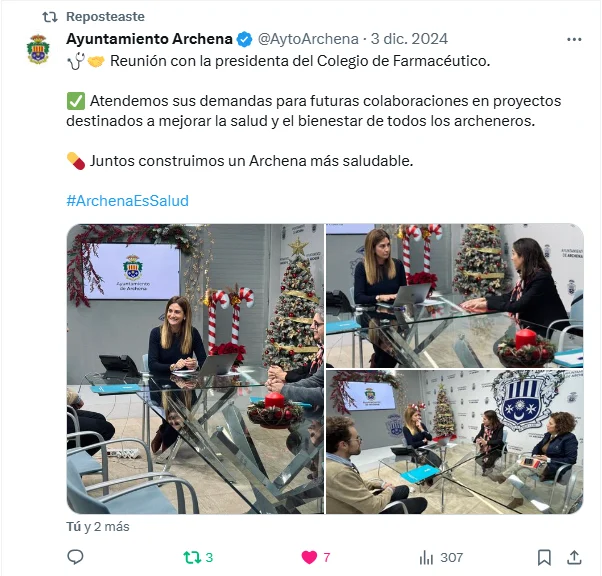
Task: Open the reply comment bubble icon
Action: [75, 557]
